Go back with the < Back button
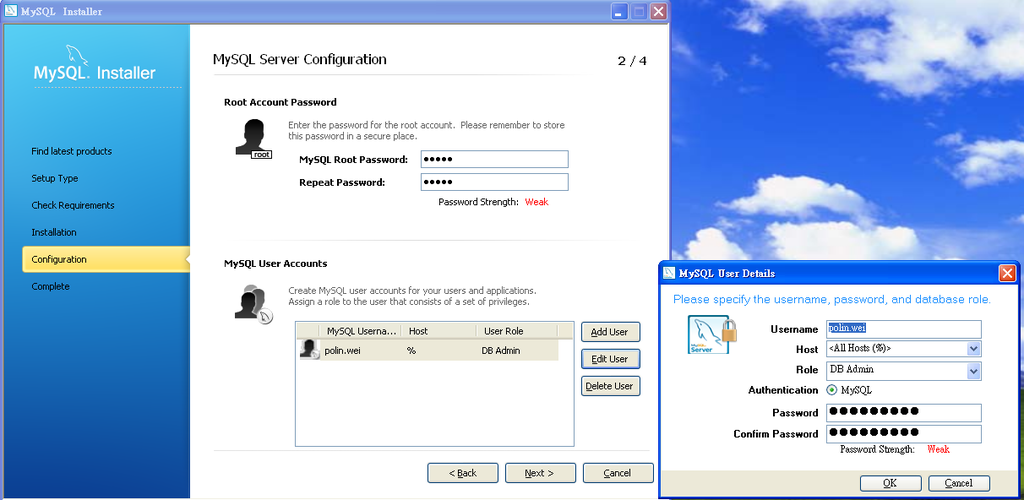This screenshot has height=500, width=1024. point(463,473)
